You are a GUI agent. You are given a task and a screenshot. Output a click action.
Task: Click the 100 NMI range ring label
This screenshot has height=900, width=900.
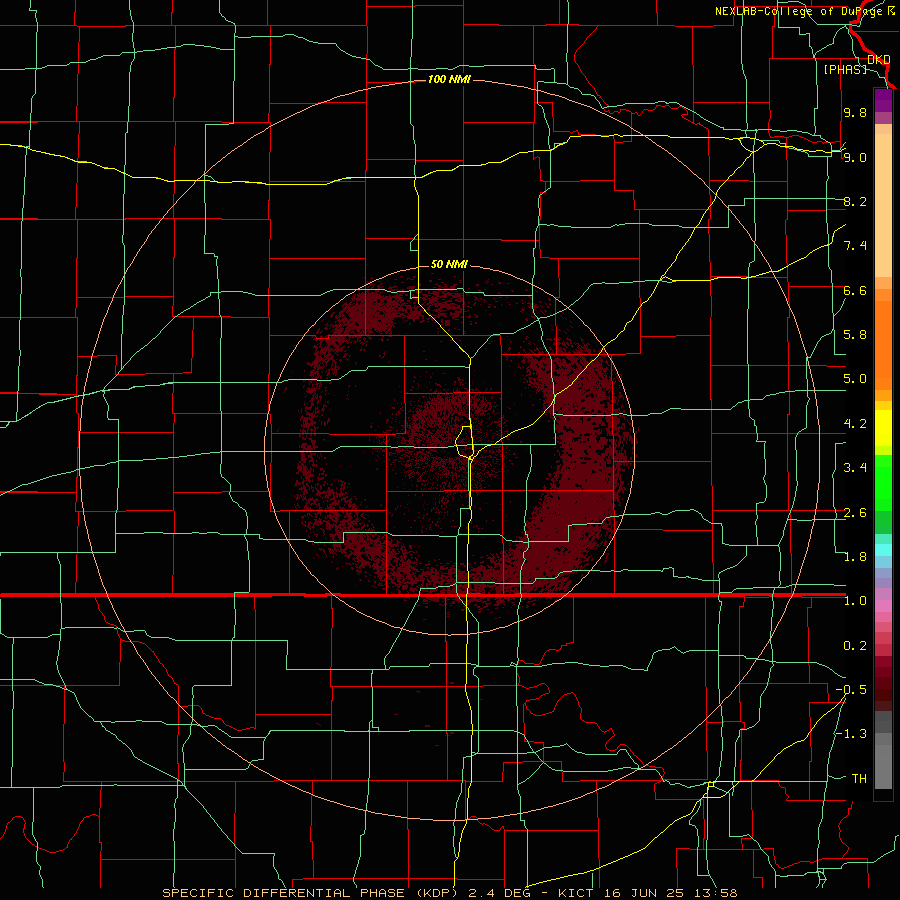coord(449,79)
